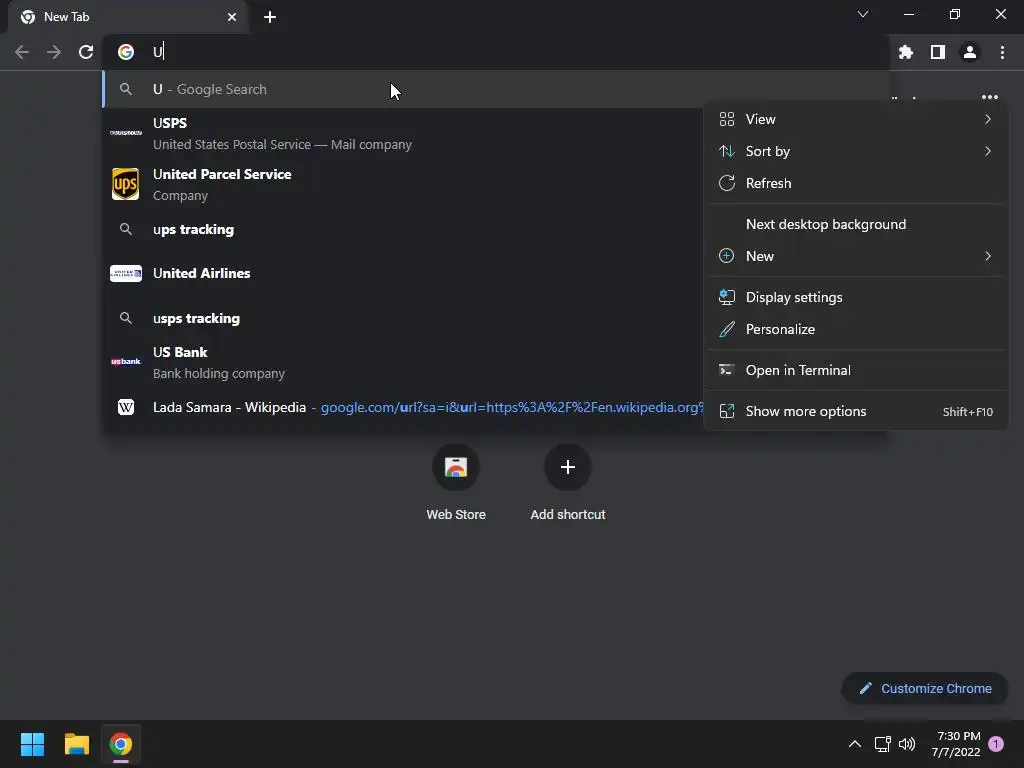
Task: Open the Chrome profile avatar
Action: (970, 52)
